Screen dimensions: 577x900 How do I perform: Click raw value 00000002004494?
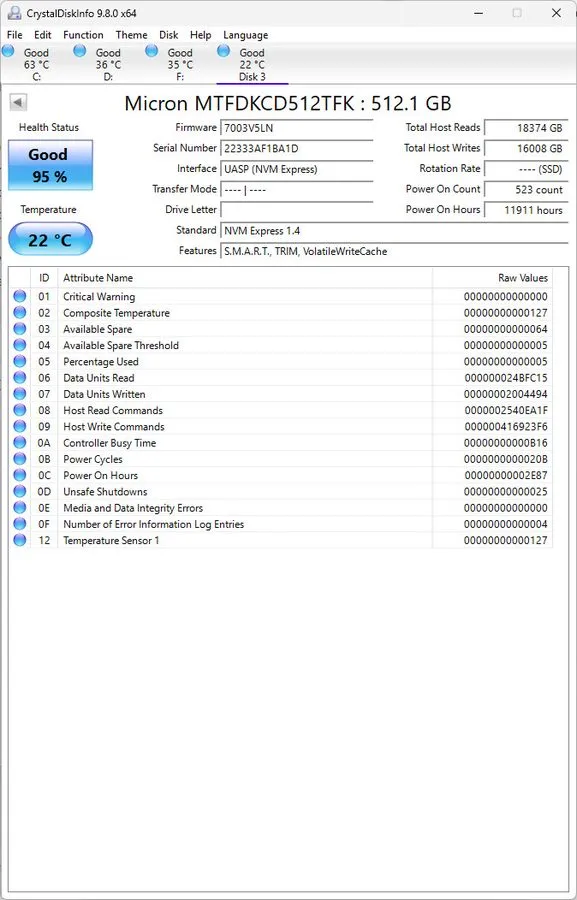[506, 394]
